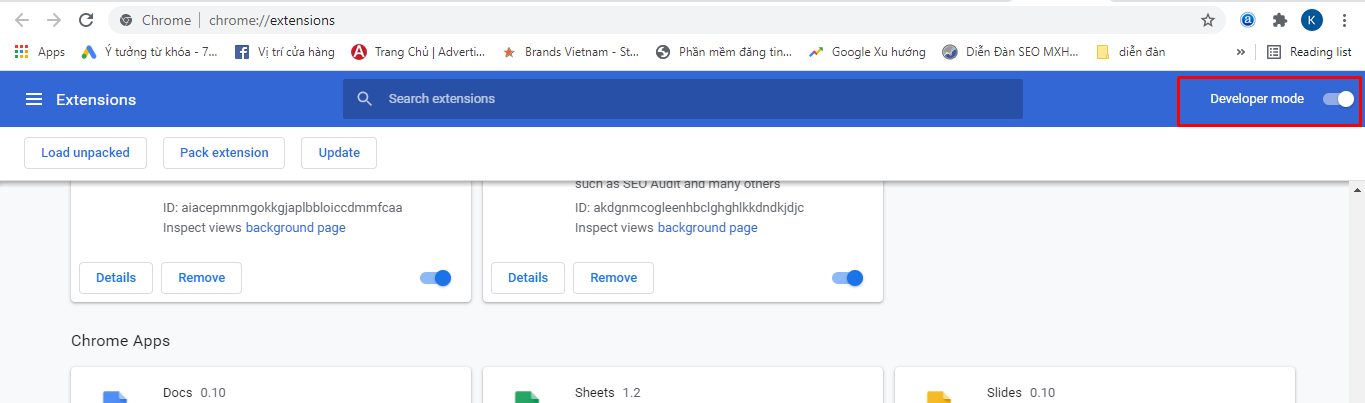The image size is (1365, 403).
Task: Disable the extension with ID aiacepmnmgokkgjaplbbloiccdmmfcaa
Action: point(436,278)
